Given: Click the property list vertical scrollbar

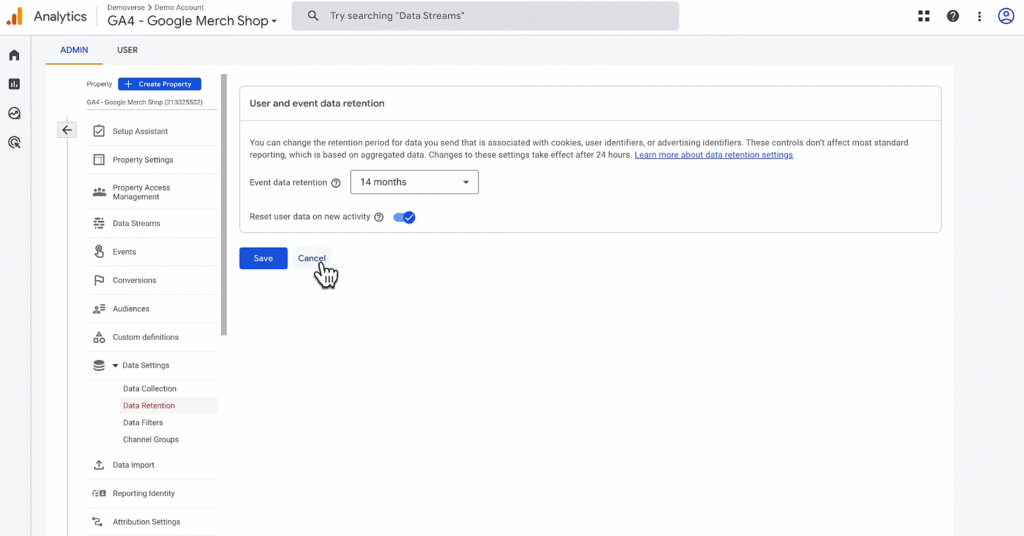Looking at the screenshot, I should point(224,204).
